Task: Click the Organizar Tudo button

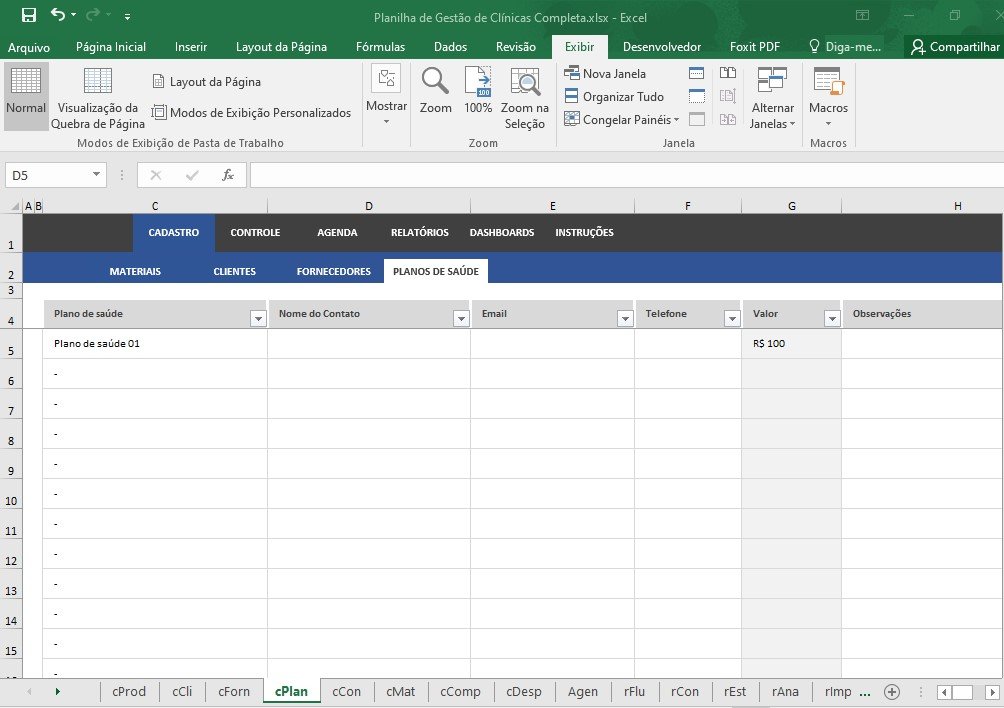Action: pyautogui.click(x=613, y=97)
